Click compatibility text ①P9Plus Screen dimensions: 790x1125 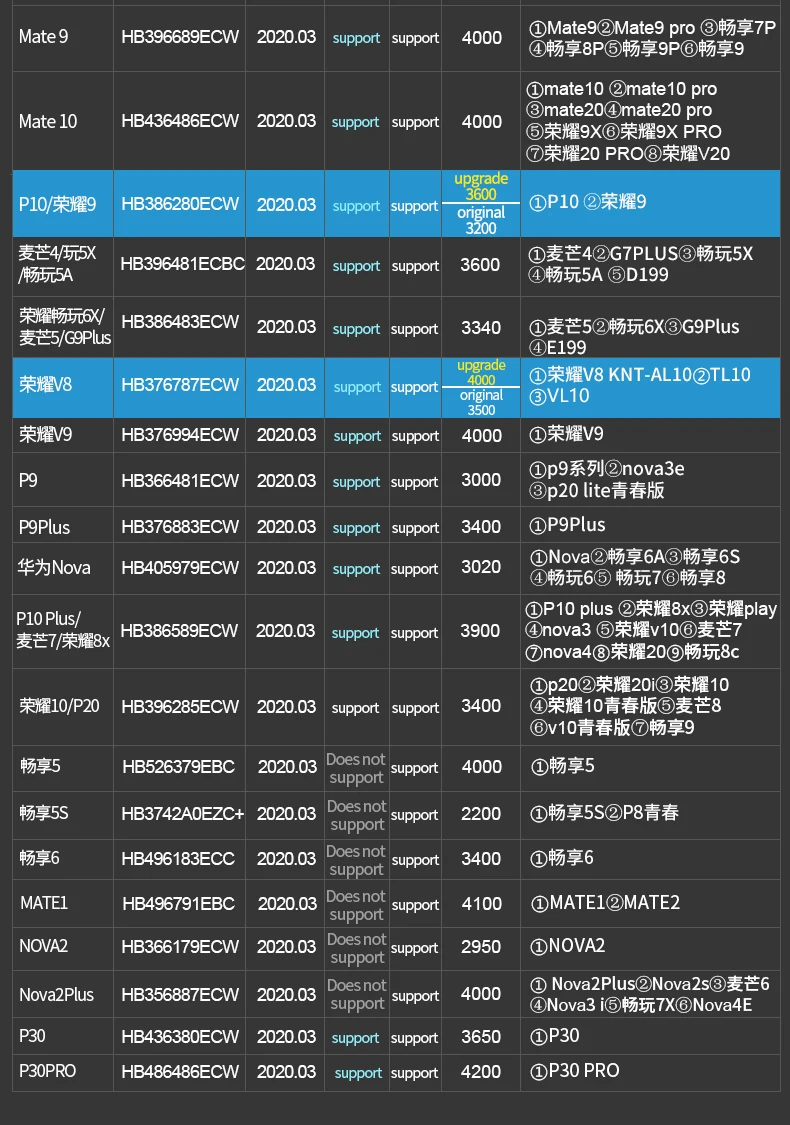click(x=567, y=525)
